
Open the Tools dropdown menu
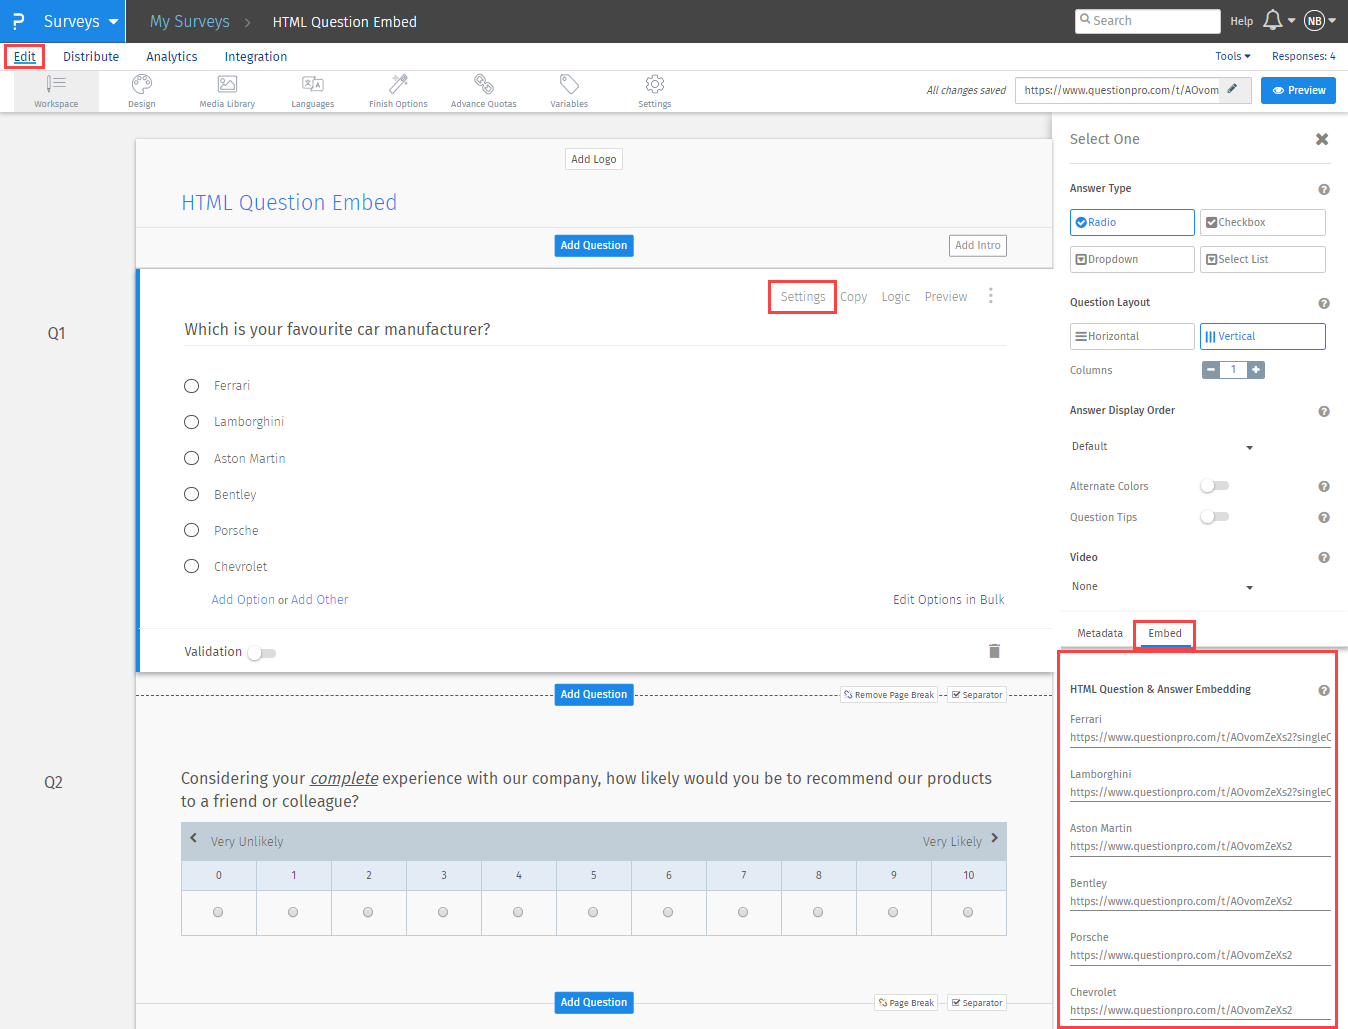[1233, 56]
